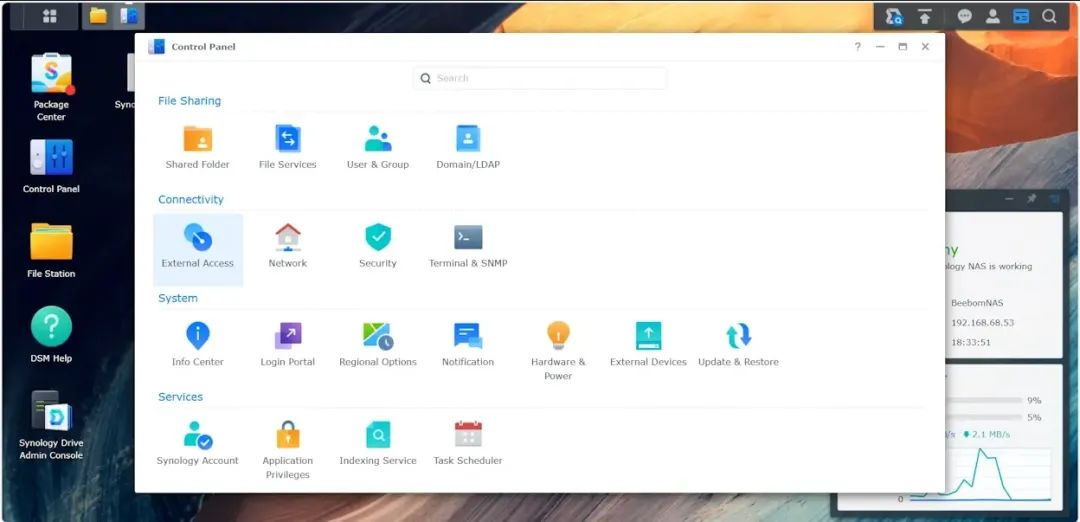Open Update & Restore
1080x522 pixels.
[x=738, y=344]
